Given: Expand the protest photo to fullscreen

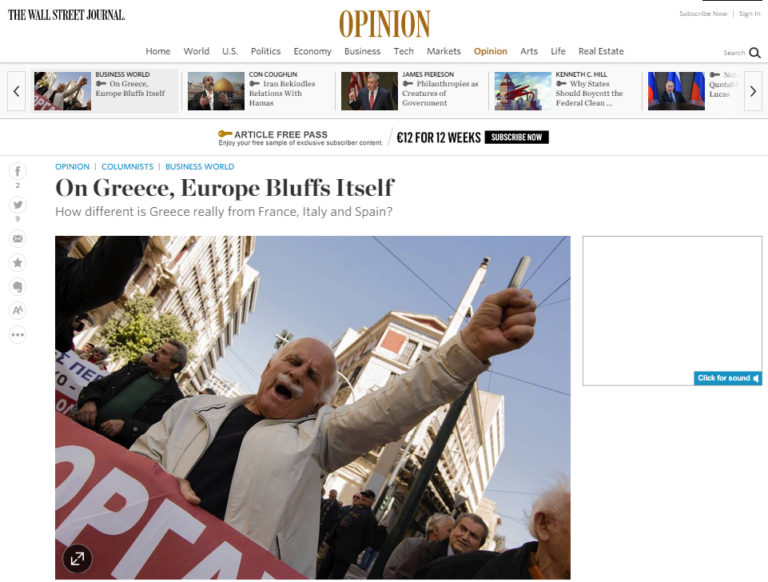Looking at the screenshot, I should tap(77, 558).
